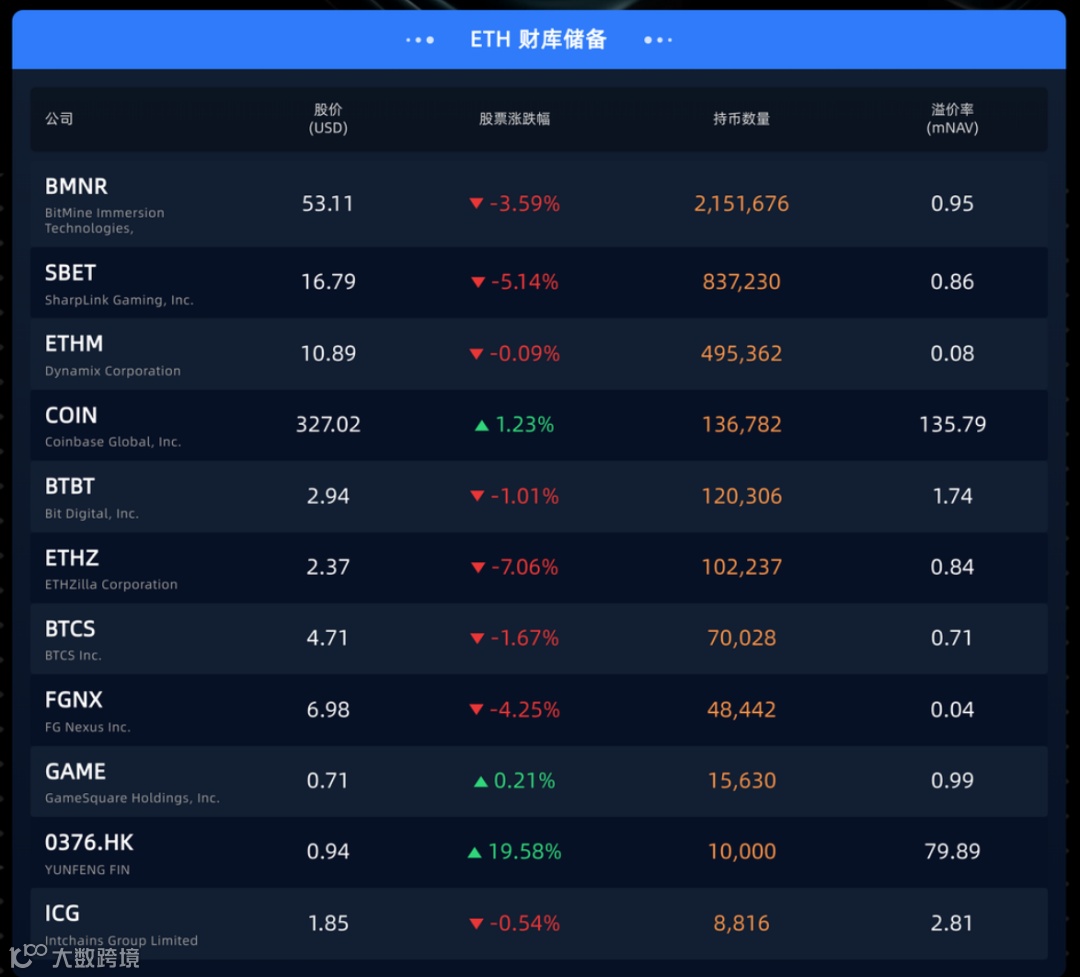The height and width of the screenshot is (977, 1080).
Task: Select the FGNX ticker
Action: 74,699
